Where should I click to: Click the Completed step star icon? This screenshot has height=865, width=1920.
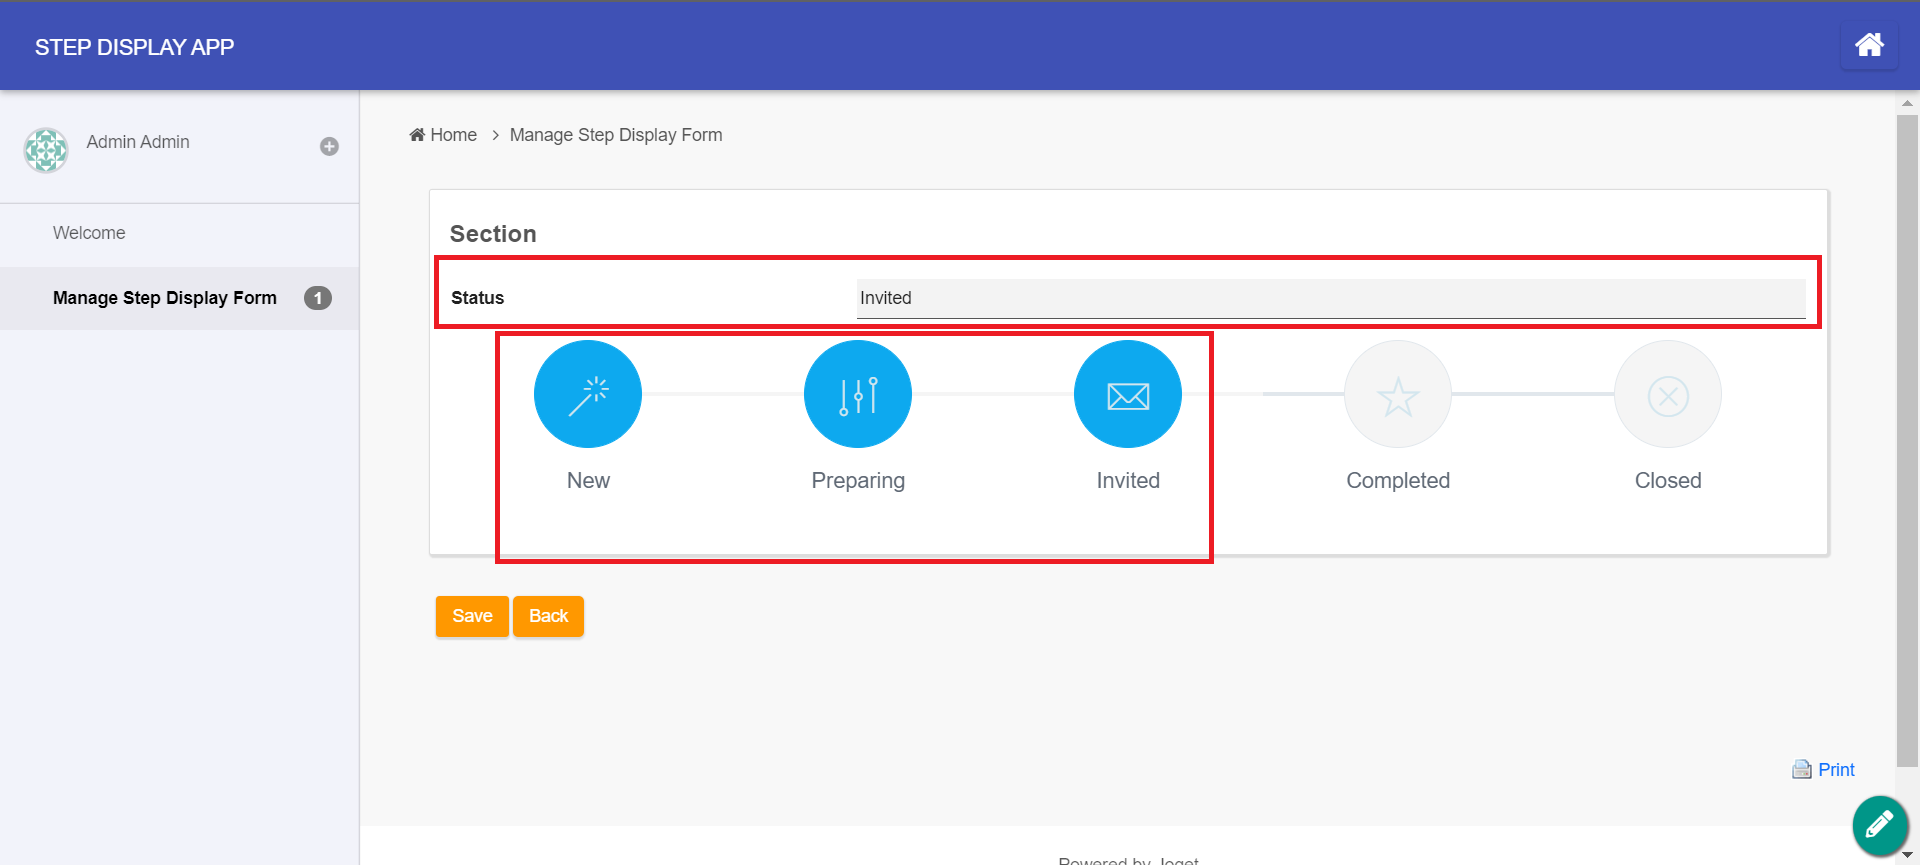coord(1398,394)
